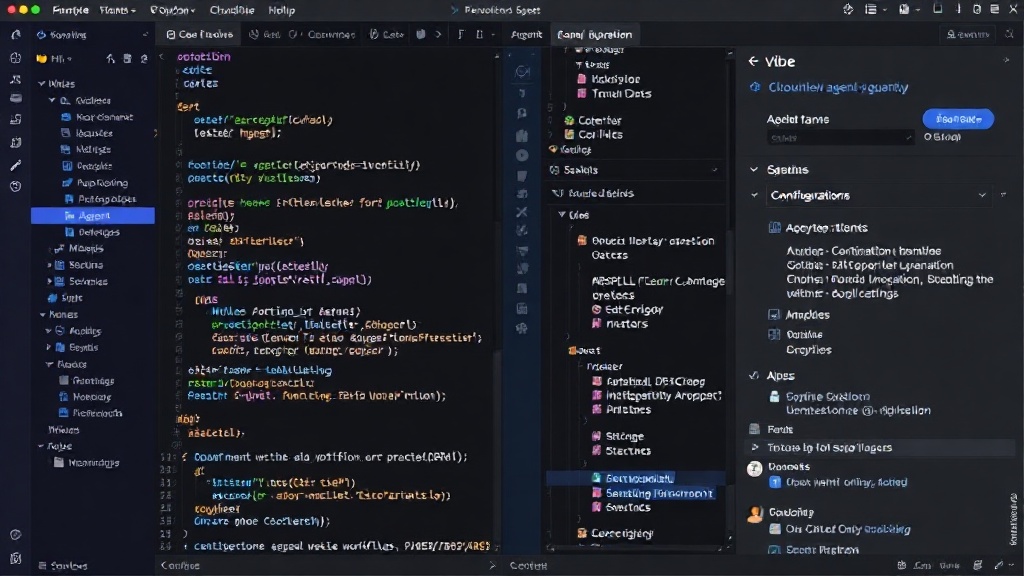Collapse the Ules tree node
Viewport: 1024px width, 576px height.
pyautogui.click(x=562, y=214)
